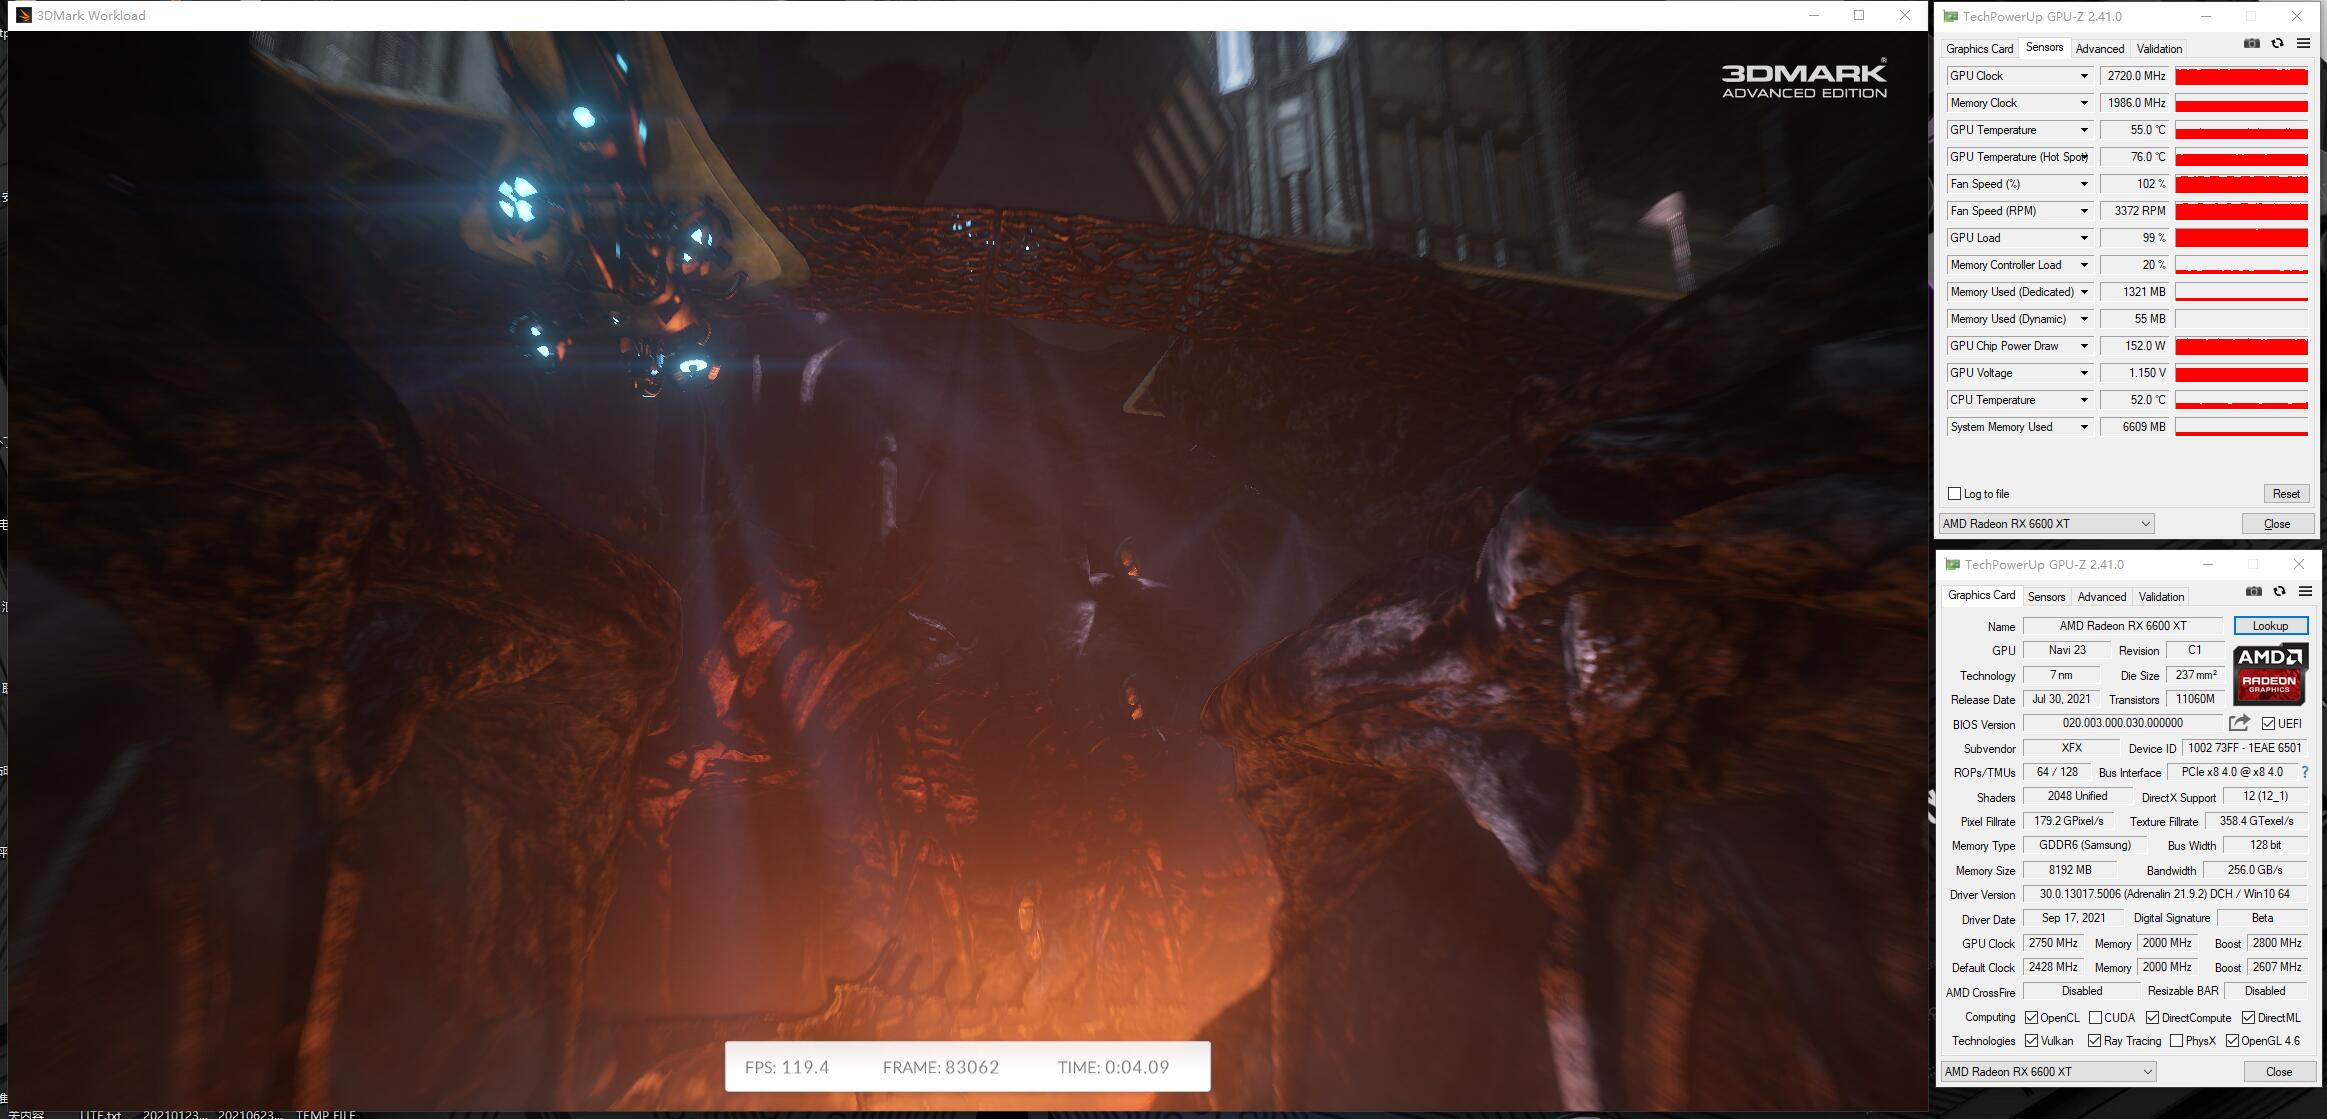The image size is (2327, 1119).
Task: Select Advanced tab in lower GPU-Z window
Action: coord(2101,597)
